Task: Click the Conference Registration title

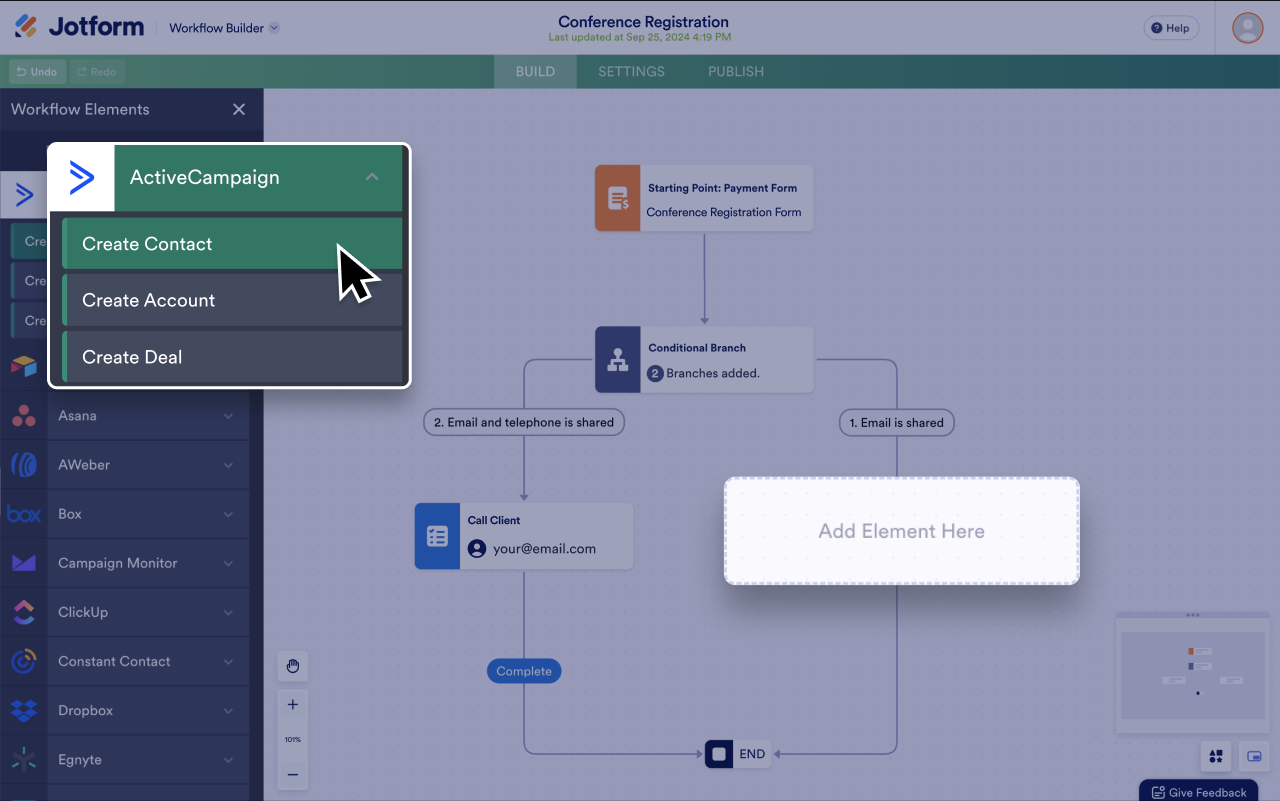Action: coord(643,21)
